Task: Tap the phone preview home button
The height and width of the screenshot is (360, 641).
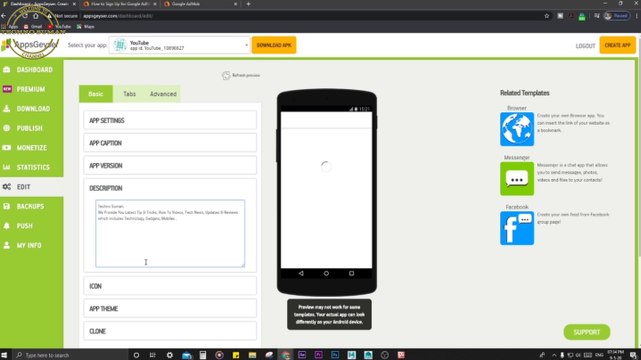Action: point(326,273)
